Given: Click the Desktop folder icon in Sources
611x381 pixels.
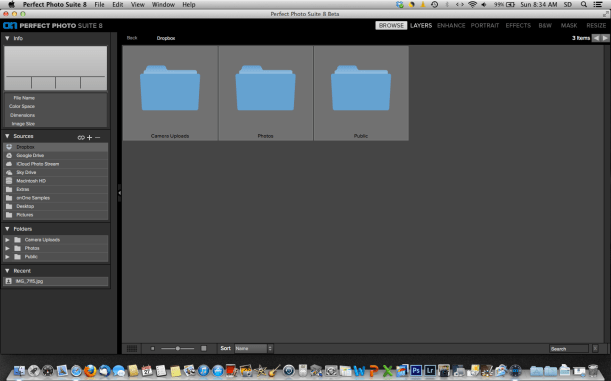Looking at the screenshot, I should tap(9, 206).
